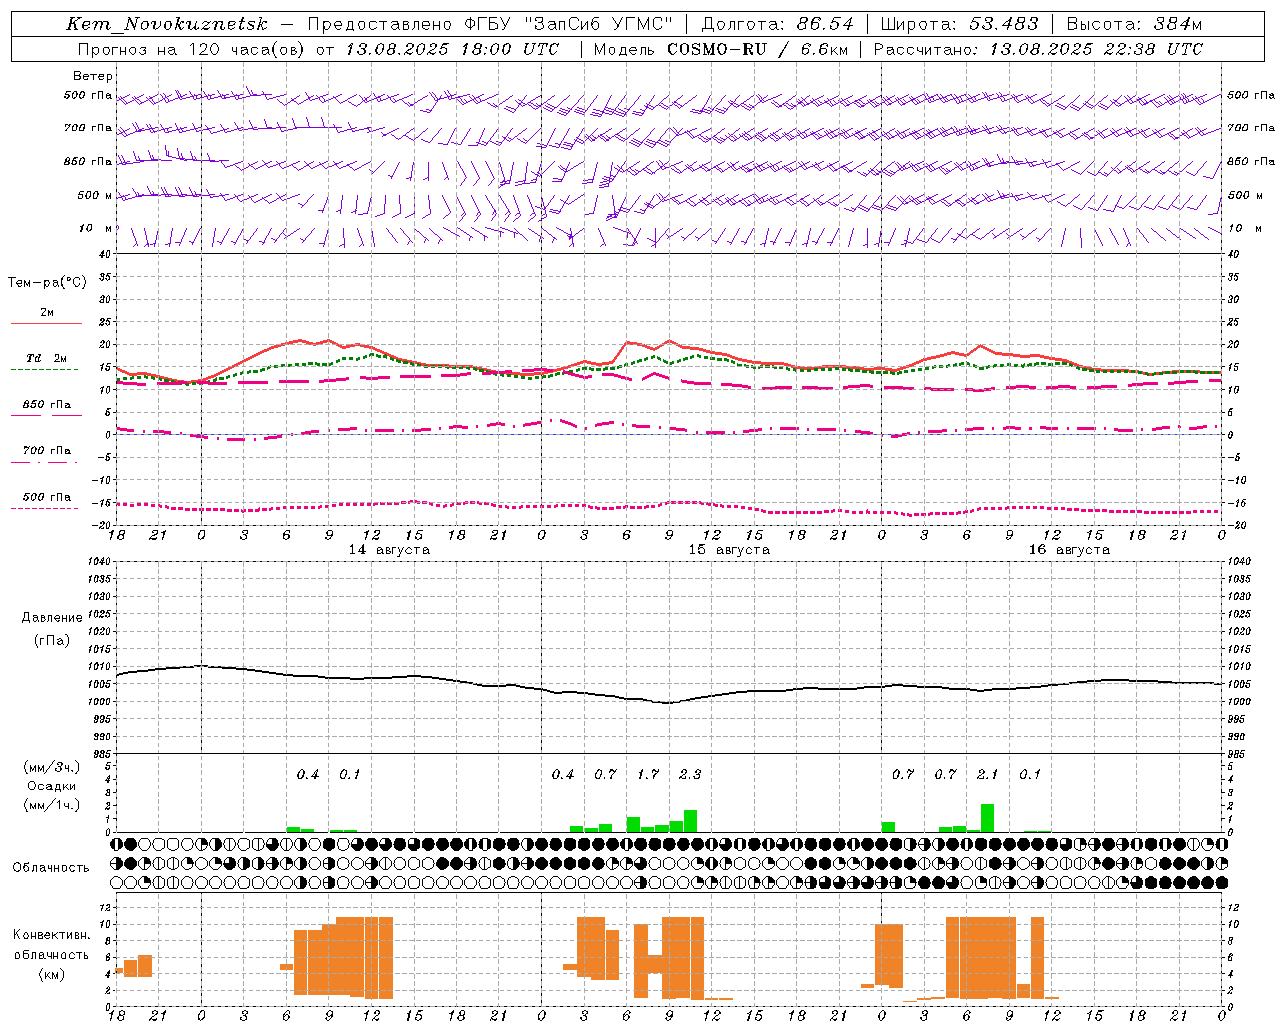This screenshot has width=1280, height=1024.
Task: Click the 2.1 precipitation value
Action: 987,775
